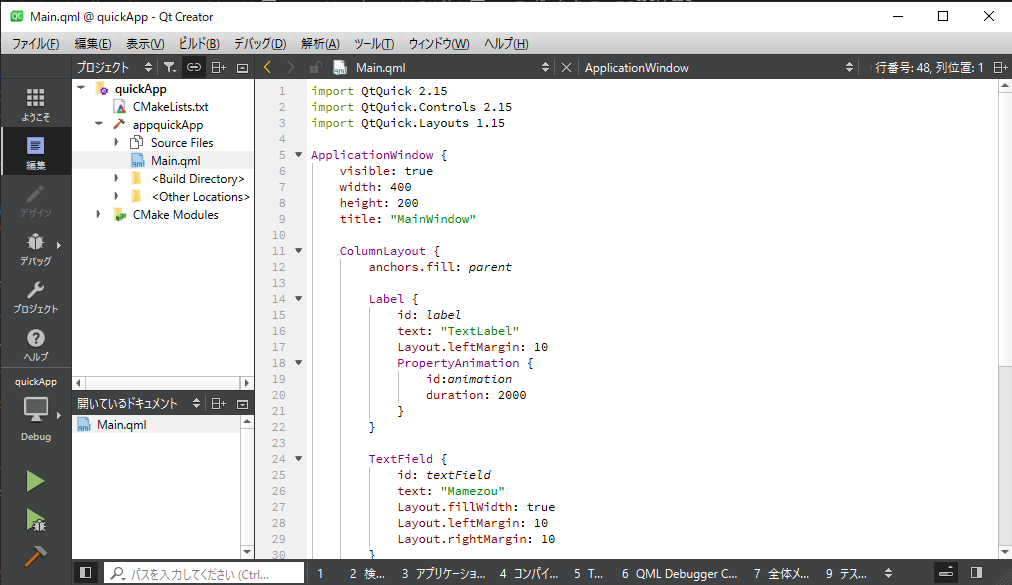Open the ビルド(B) menu

point(199,44)
